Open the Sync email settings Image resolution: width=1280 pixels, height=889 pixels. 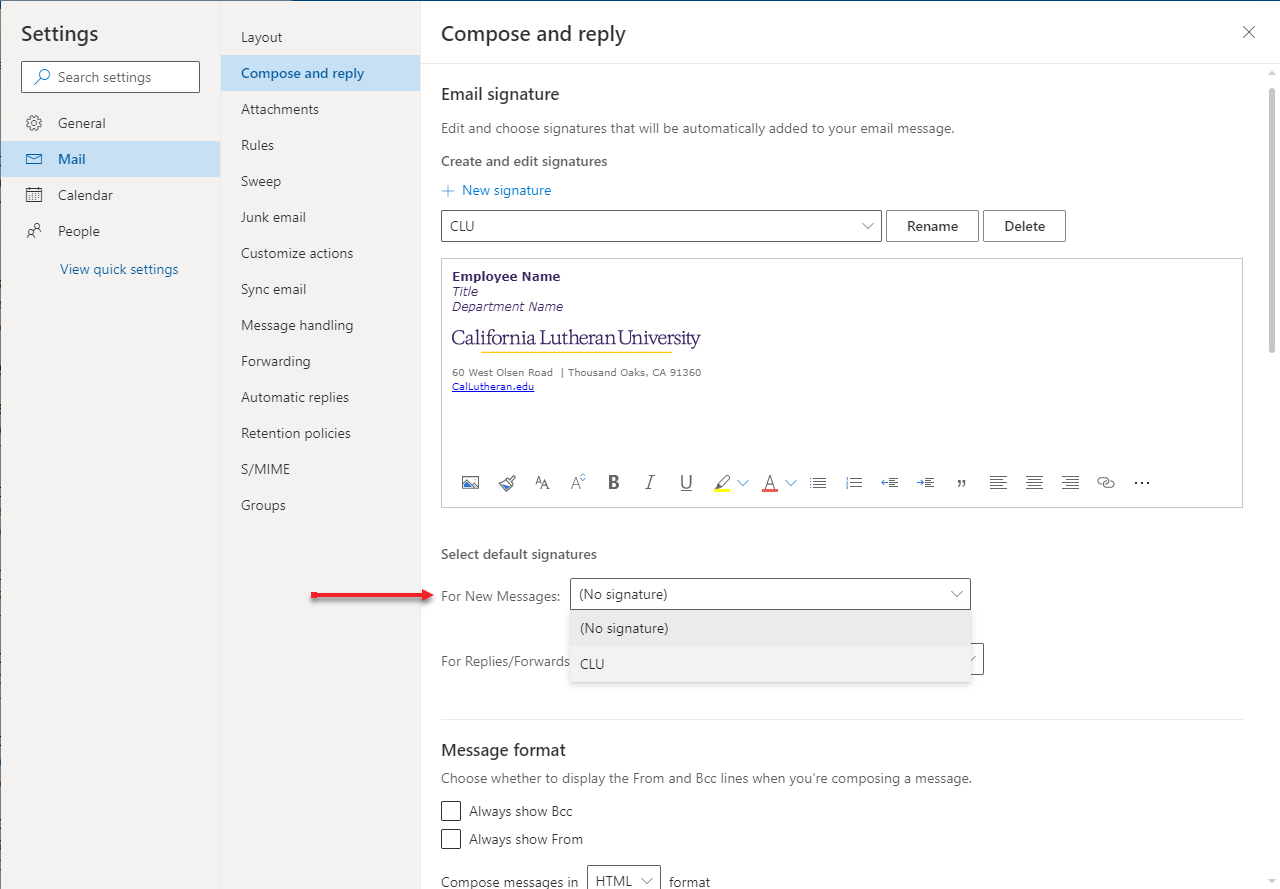[x=320, y=289]
